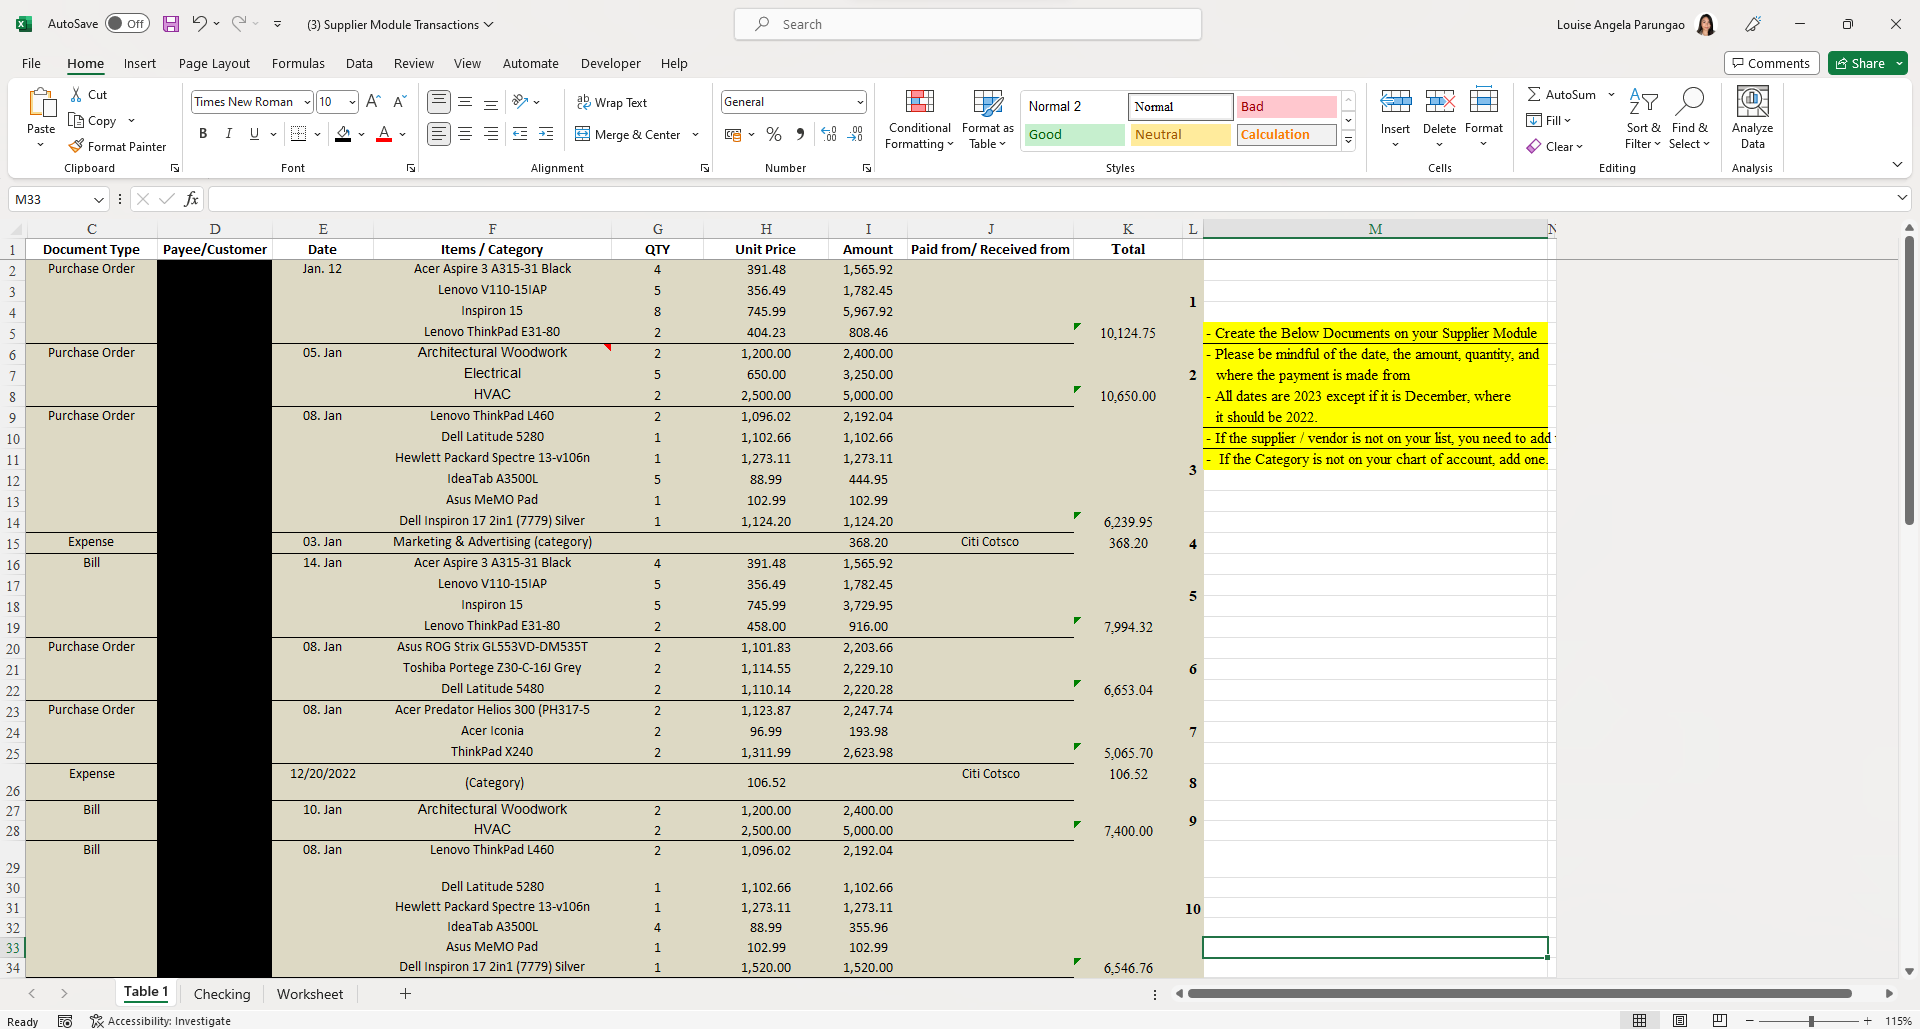Decrease font size with smaller A
This screenshot has height=1029, width=1920.
[x=399, y=102]
